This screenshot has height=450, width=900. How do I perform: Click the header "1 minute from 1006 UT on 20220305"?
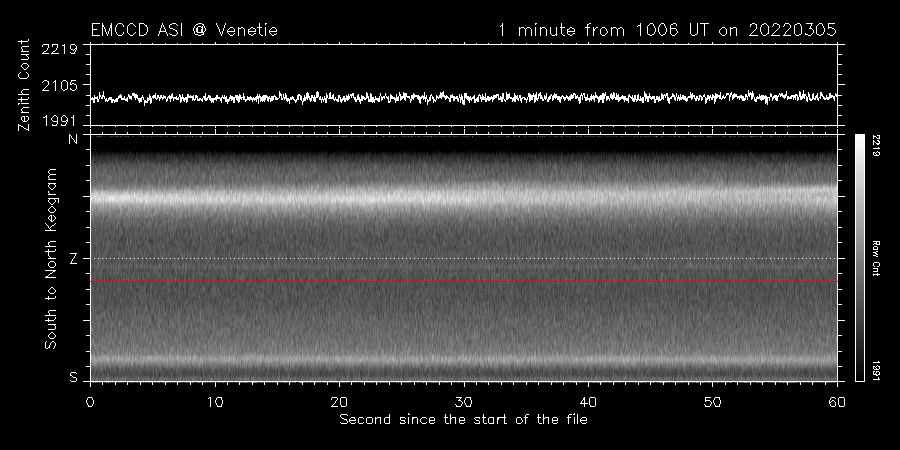(x=668, y=30)
